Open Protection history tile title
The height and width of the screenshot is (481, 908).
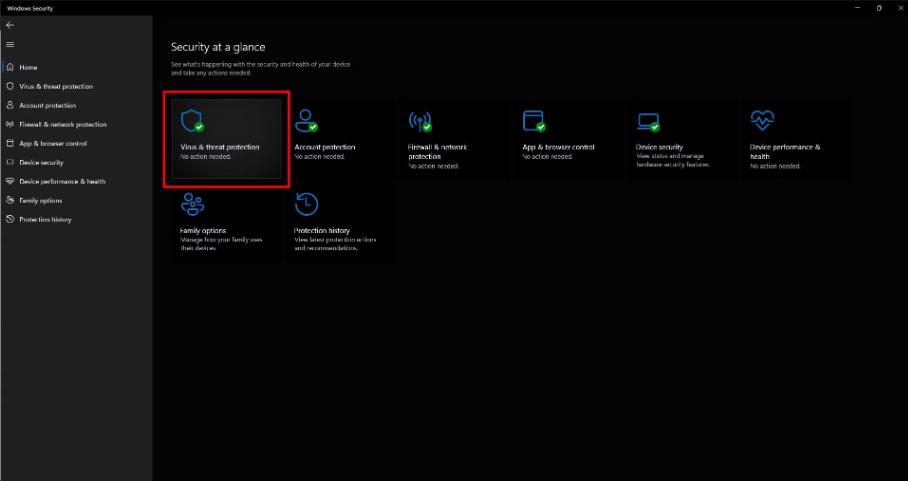[x=322, y=230]
